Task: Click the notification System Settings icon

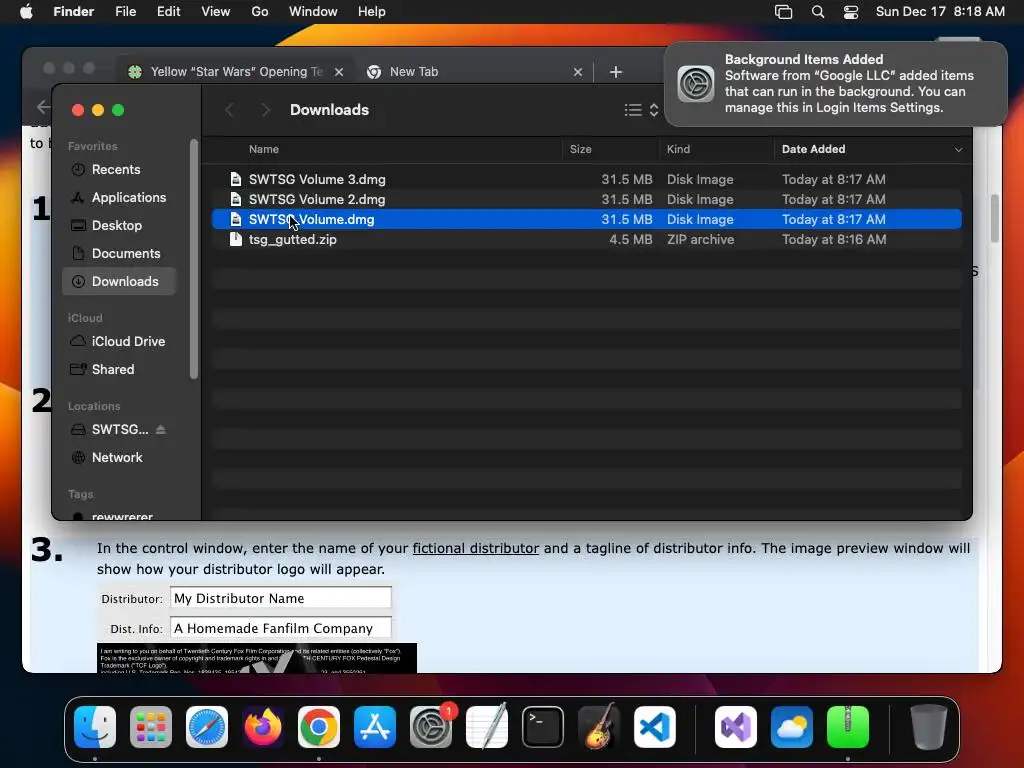Action: [696, 84]
